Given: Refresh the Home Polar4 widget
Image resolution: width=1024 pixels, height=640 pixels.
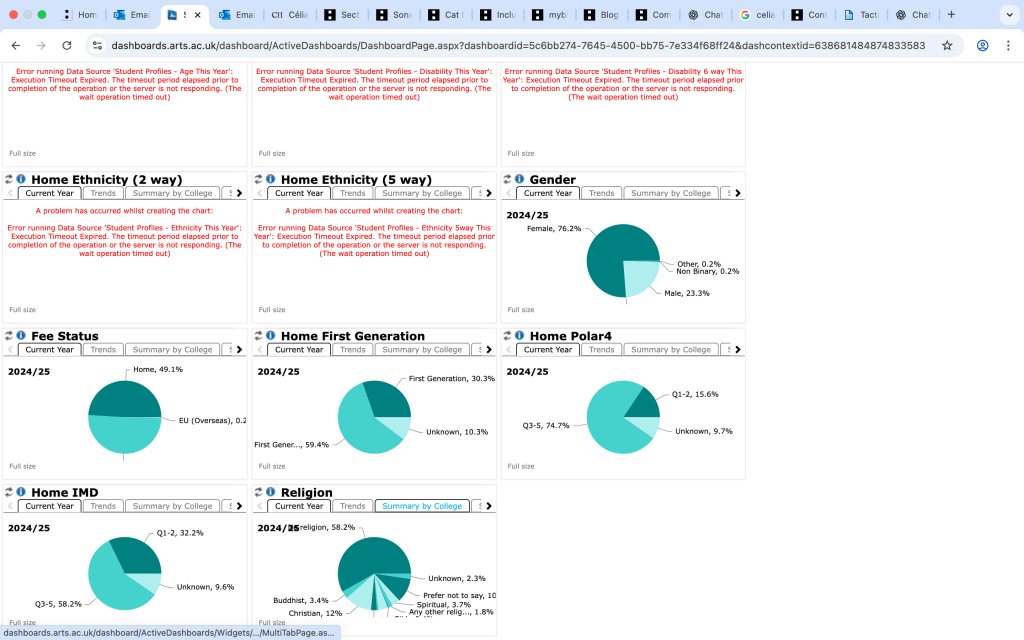Looking at the screenshot, I should tap(507, 336).
